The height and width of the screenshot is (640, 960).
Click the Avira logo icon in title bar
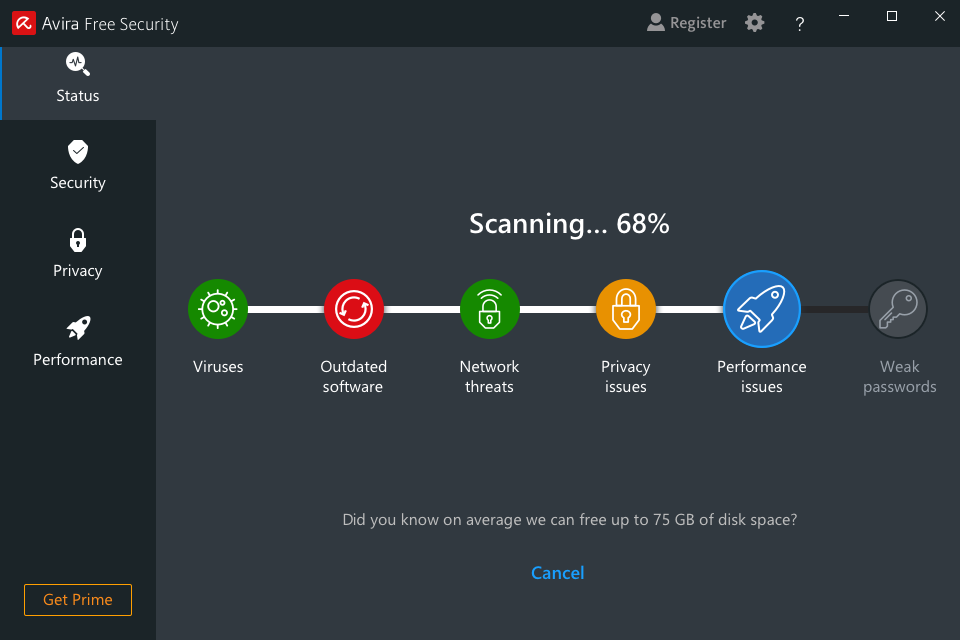(x=24, y=23)
